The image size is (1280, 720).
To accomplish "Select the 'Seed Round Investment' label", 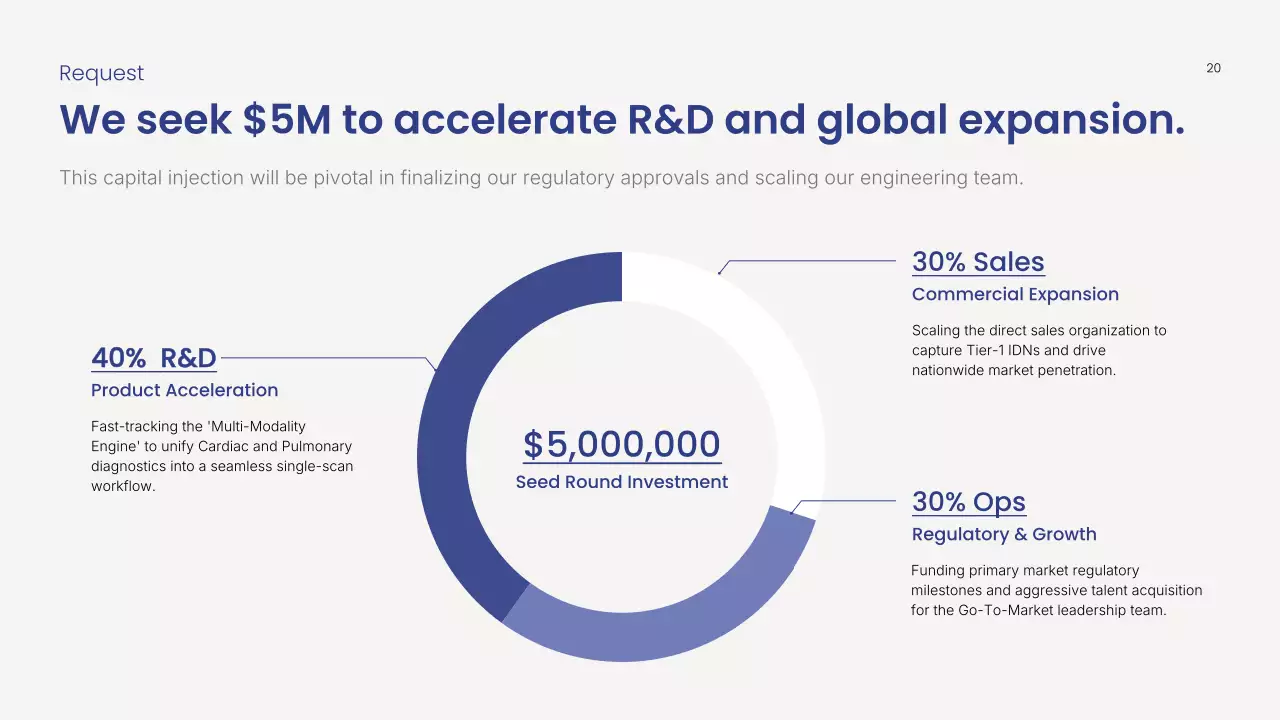I will 621,482.
